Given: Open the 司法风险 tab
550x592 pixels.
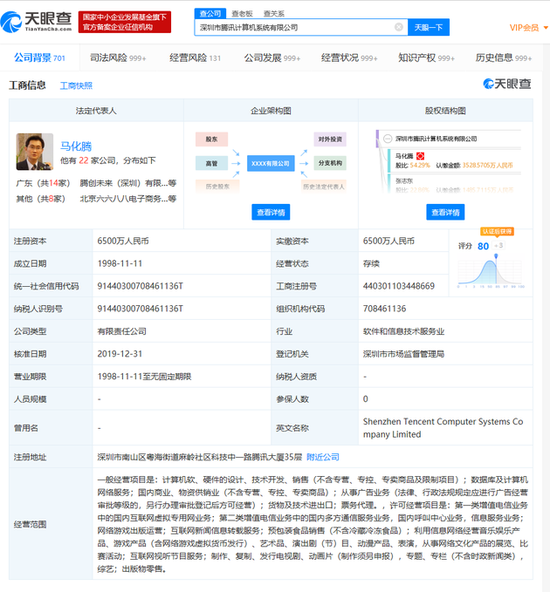Looking at the screenshot, I should (118, 58).
